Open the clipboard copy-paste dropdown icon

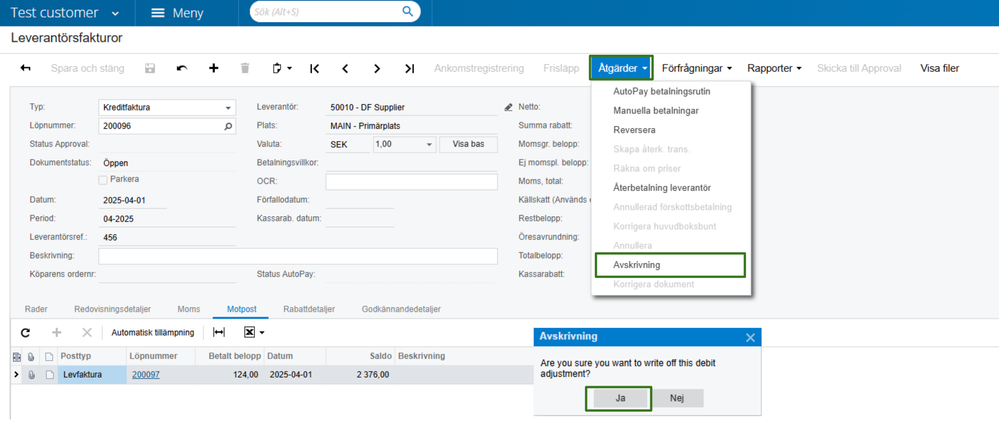pos(282,68)
